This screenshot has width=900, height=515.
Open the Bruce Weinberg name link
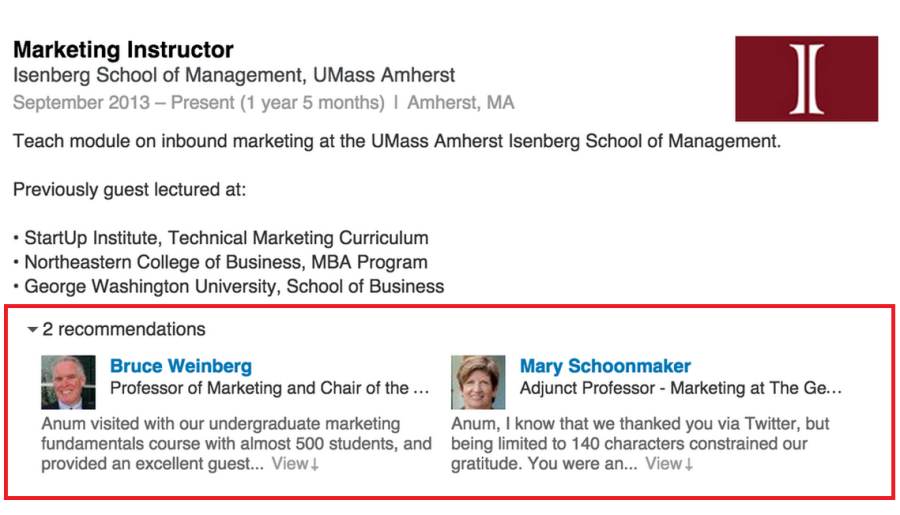[x=181, y=366]
